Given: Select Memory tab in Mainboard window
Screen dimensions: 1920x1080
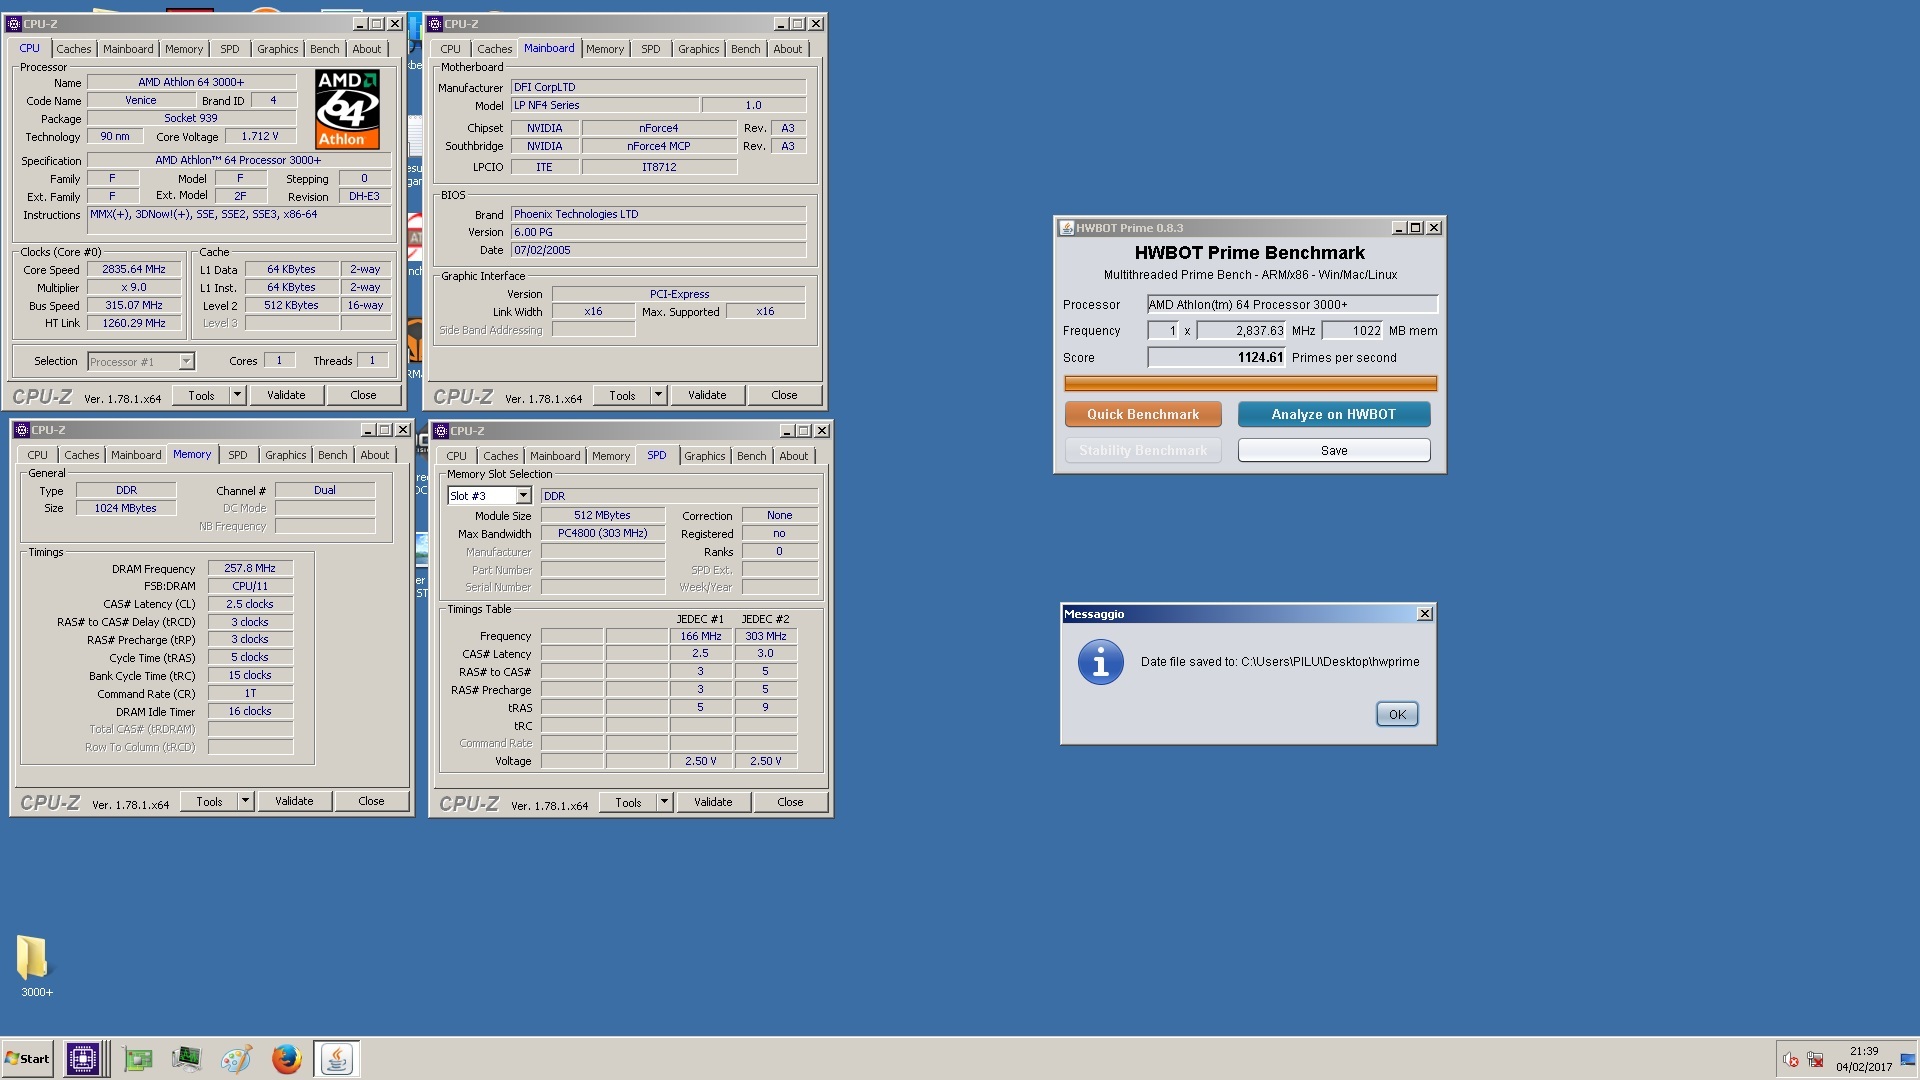Looking at the screenshot, I should pos(605,49).
